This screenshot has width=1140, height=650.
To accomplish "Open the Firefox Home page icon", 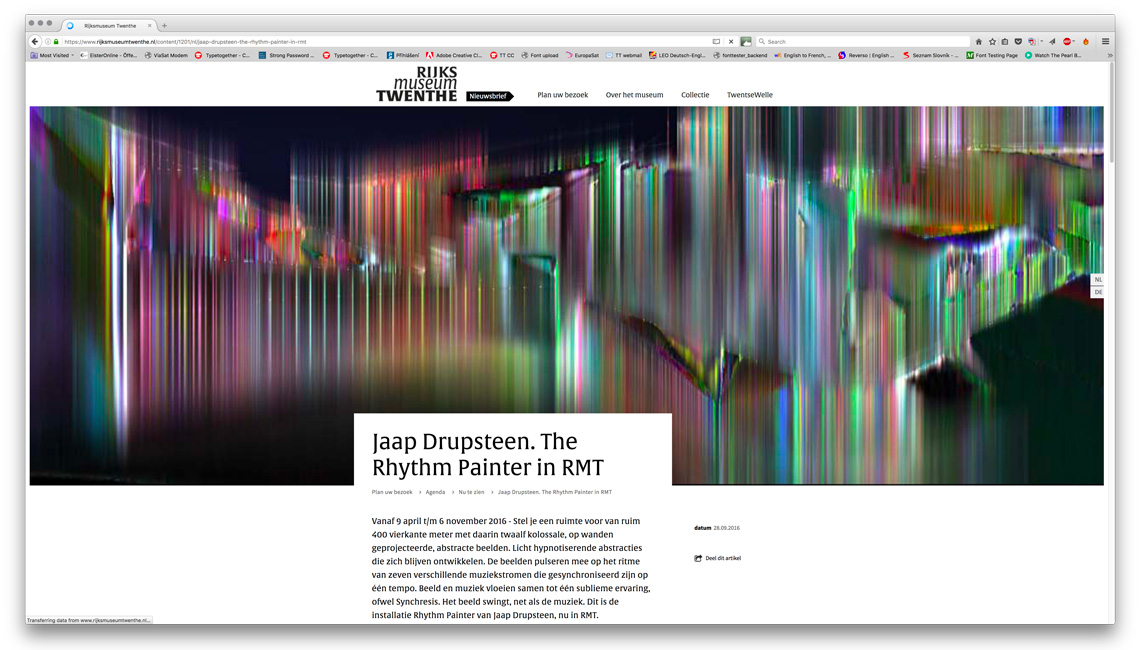I will click(979, 41).
